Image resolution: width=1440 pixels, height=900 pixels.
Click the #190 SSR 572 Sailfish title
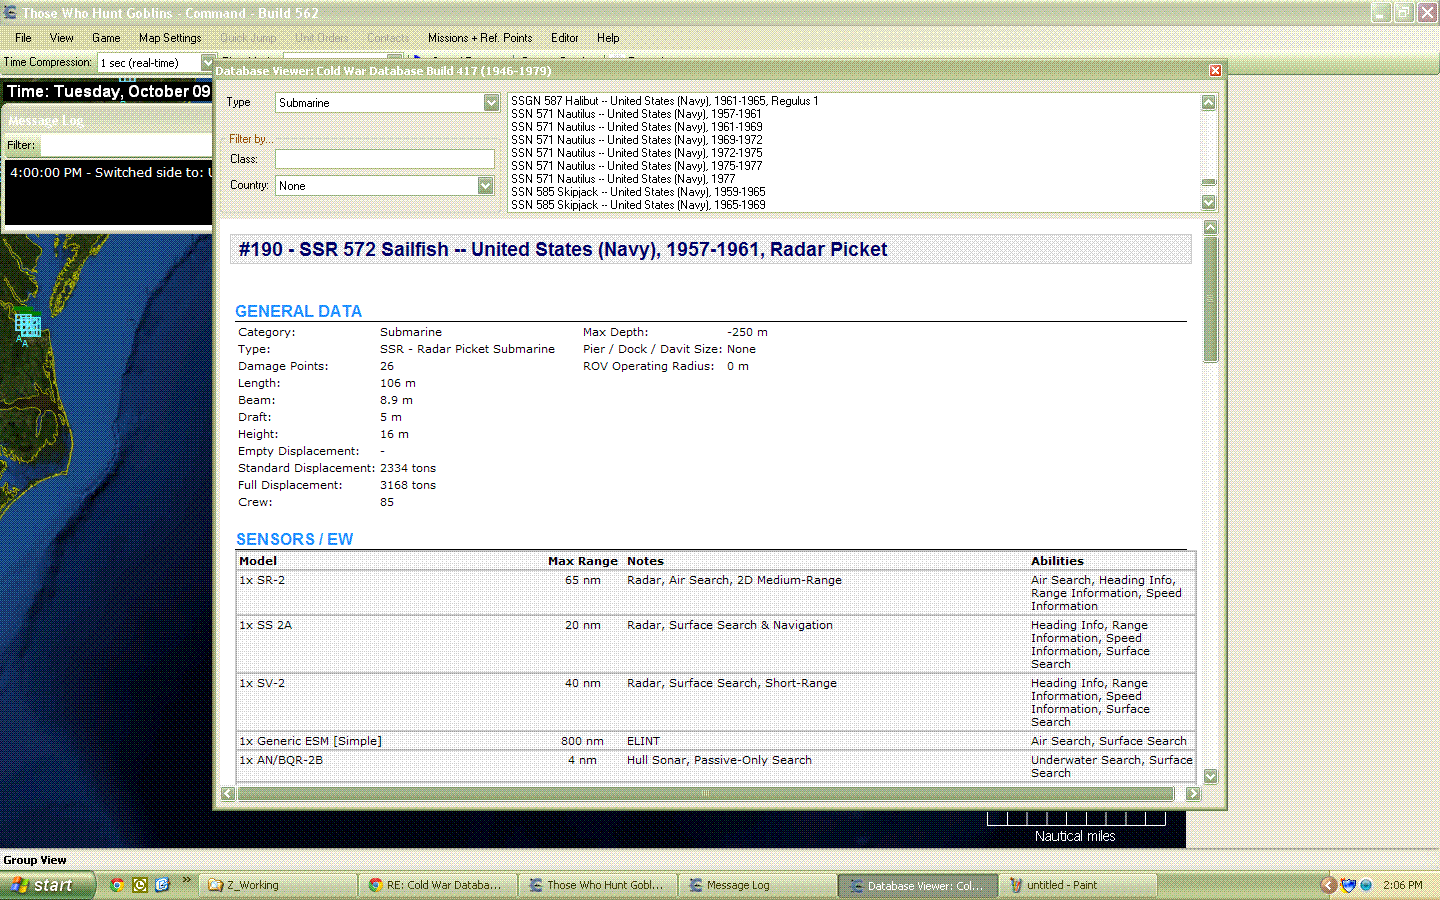point(562,249)
